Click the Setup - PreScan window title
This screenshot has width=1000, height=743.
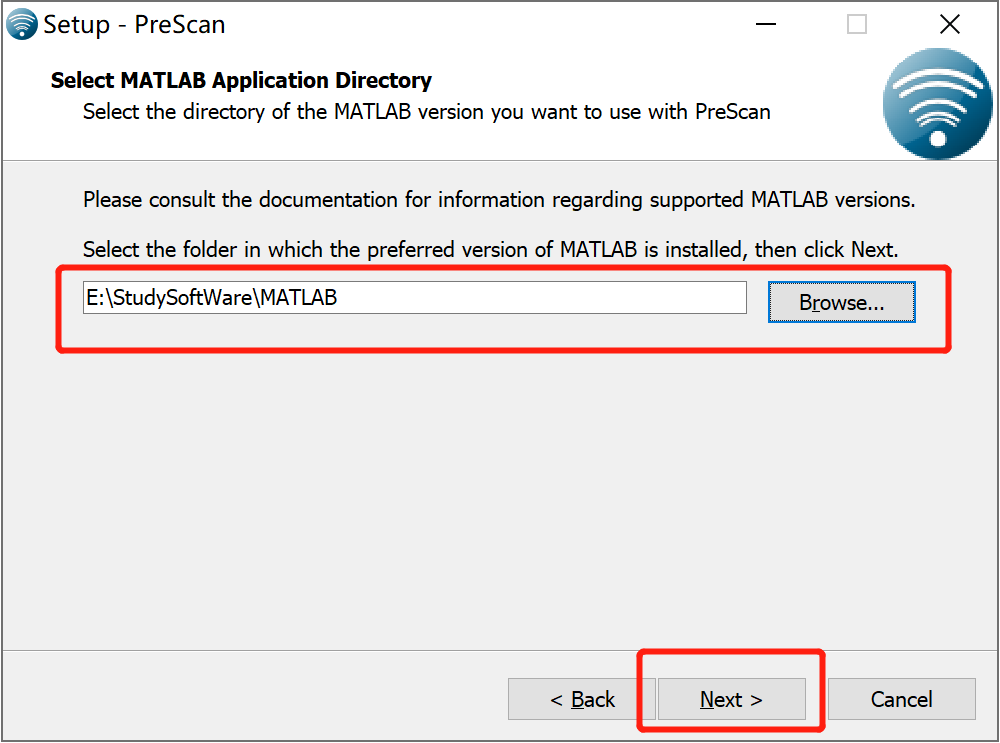[134, 25]
